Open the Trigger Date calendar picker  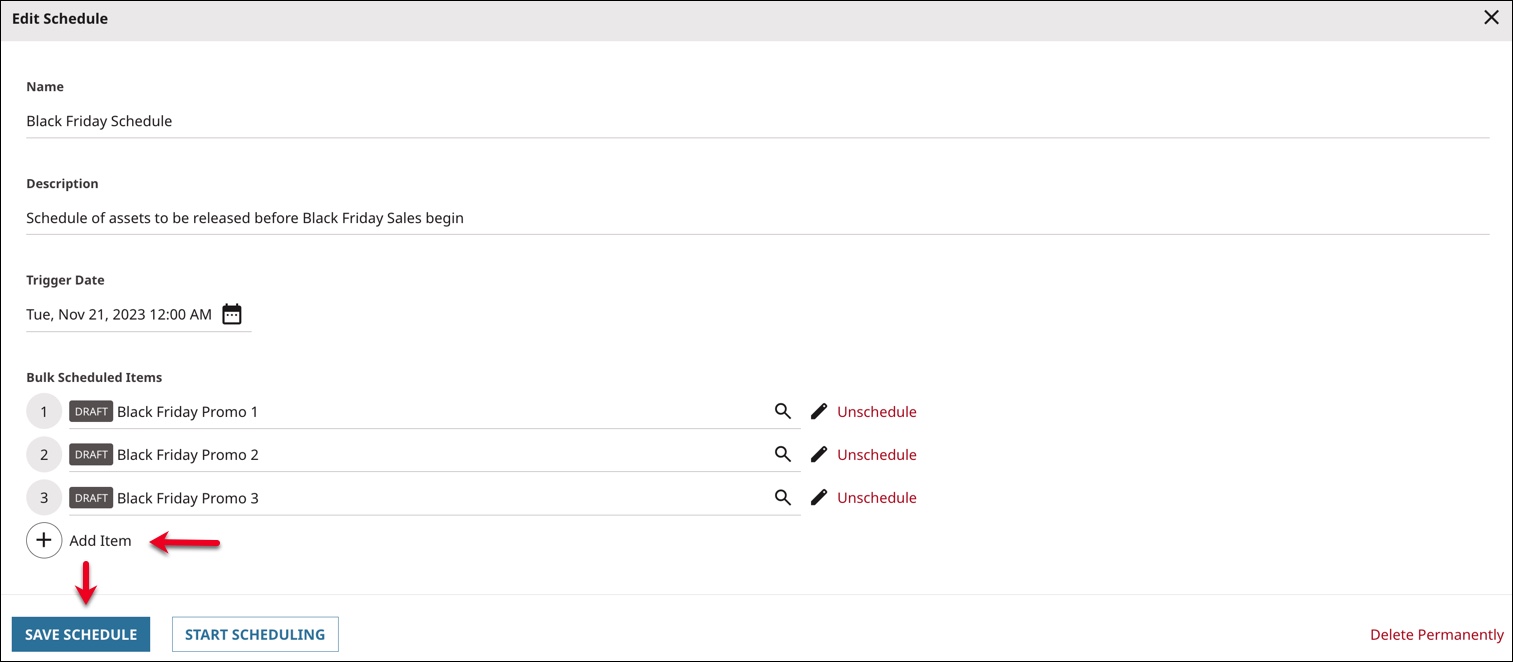pyautogui.click(x=232, y=314)
